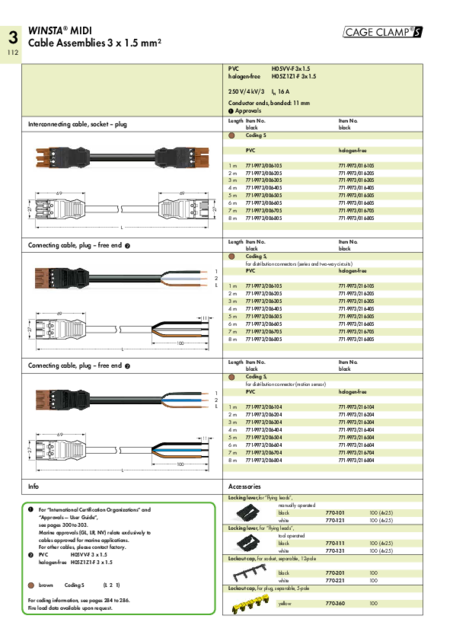The height and width of the screenshot is (641, 453).
Task: Click the 'Accessories' section heading
Action: 244,486
